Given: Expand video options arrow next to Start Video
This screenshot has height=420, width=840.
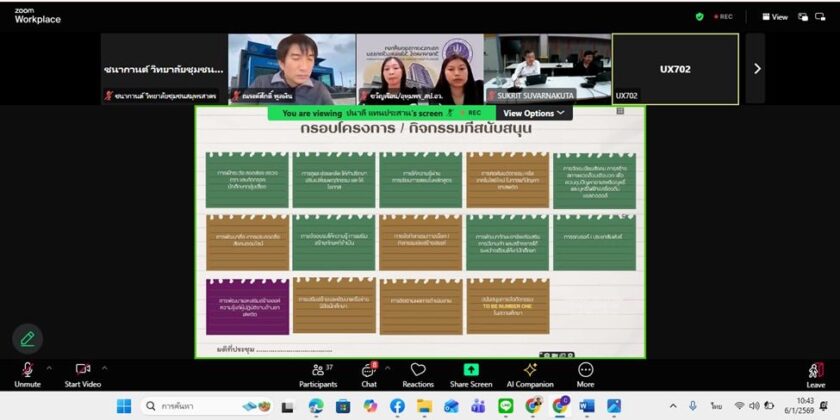Looking at the screenshot, I should click(x=104, y=366).
